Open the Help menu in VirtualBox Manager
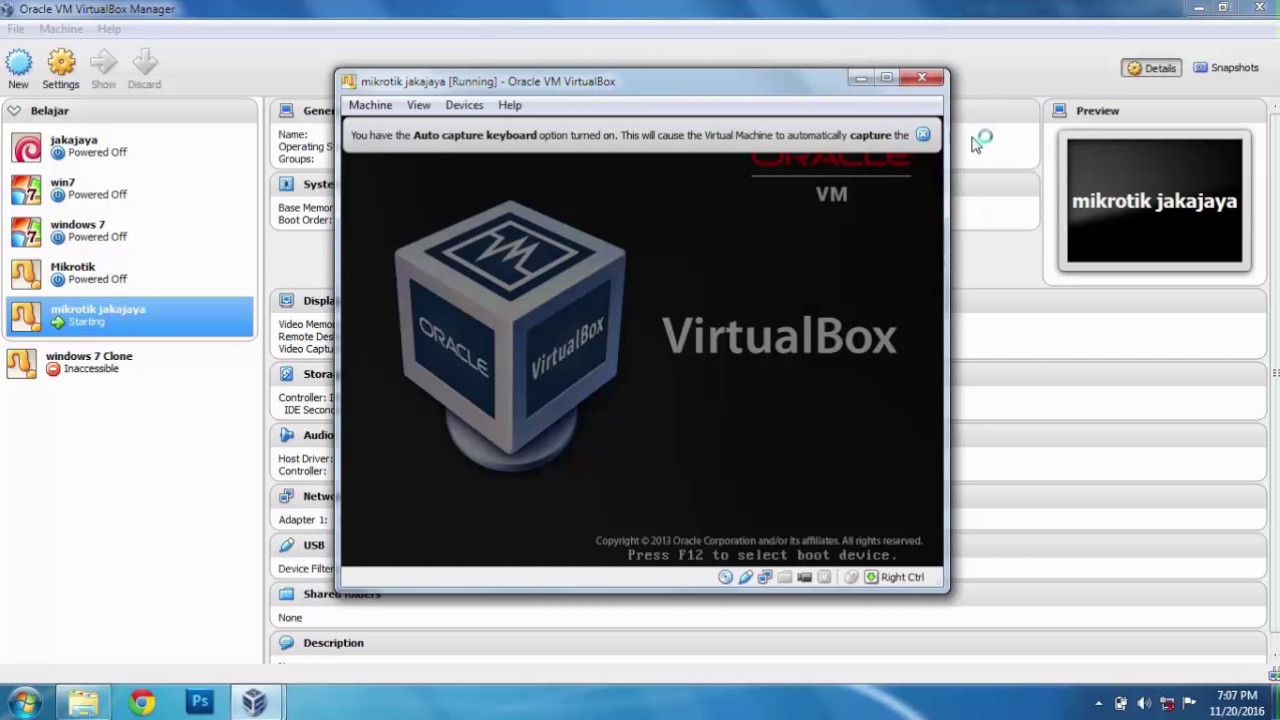Screen dimensions: 1280x720 (x=109, y=29)
